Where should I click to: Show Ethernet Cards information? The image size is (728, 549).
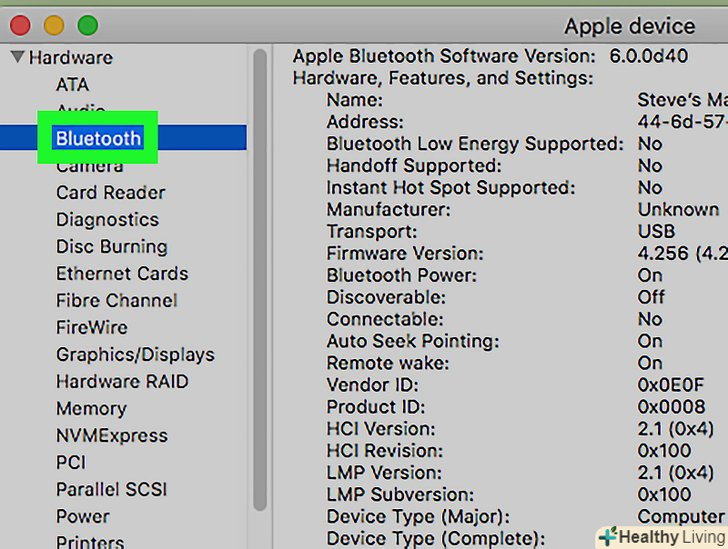[122, 273]
